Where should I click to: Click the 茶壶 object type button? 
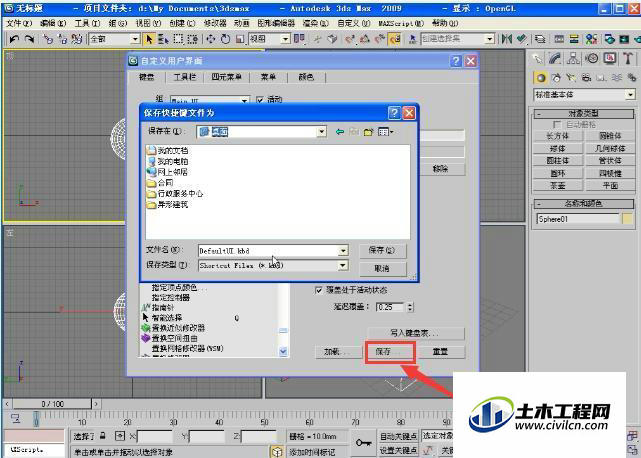tap(558, 186)
